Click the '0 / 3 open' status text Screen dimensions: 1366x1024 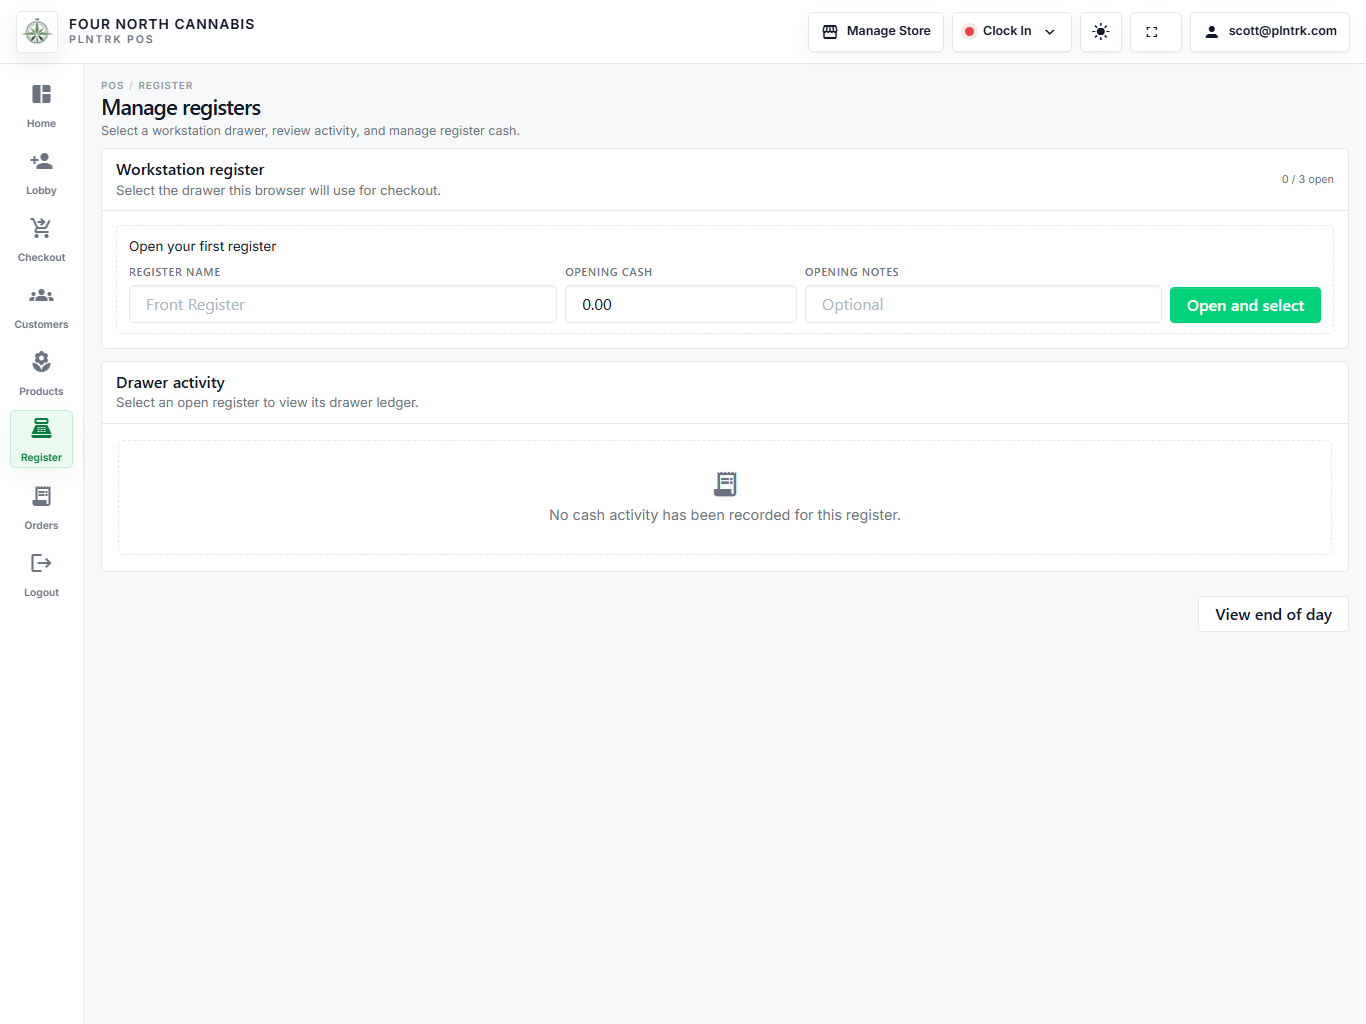click(1308, 179)
